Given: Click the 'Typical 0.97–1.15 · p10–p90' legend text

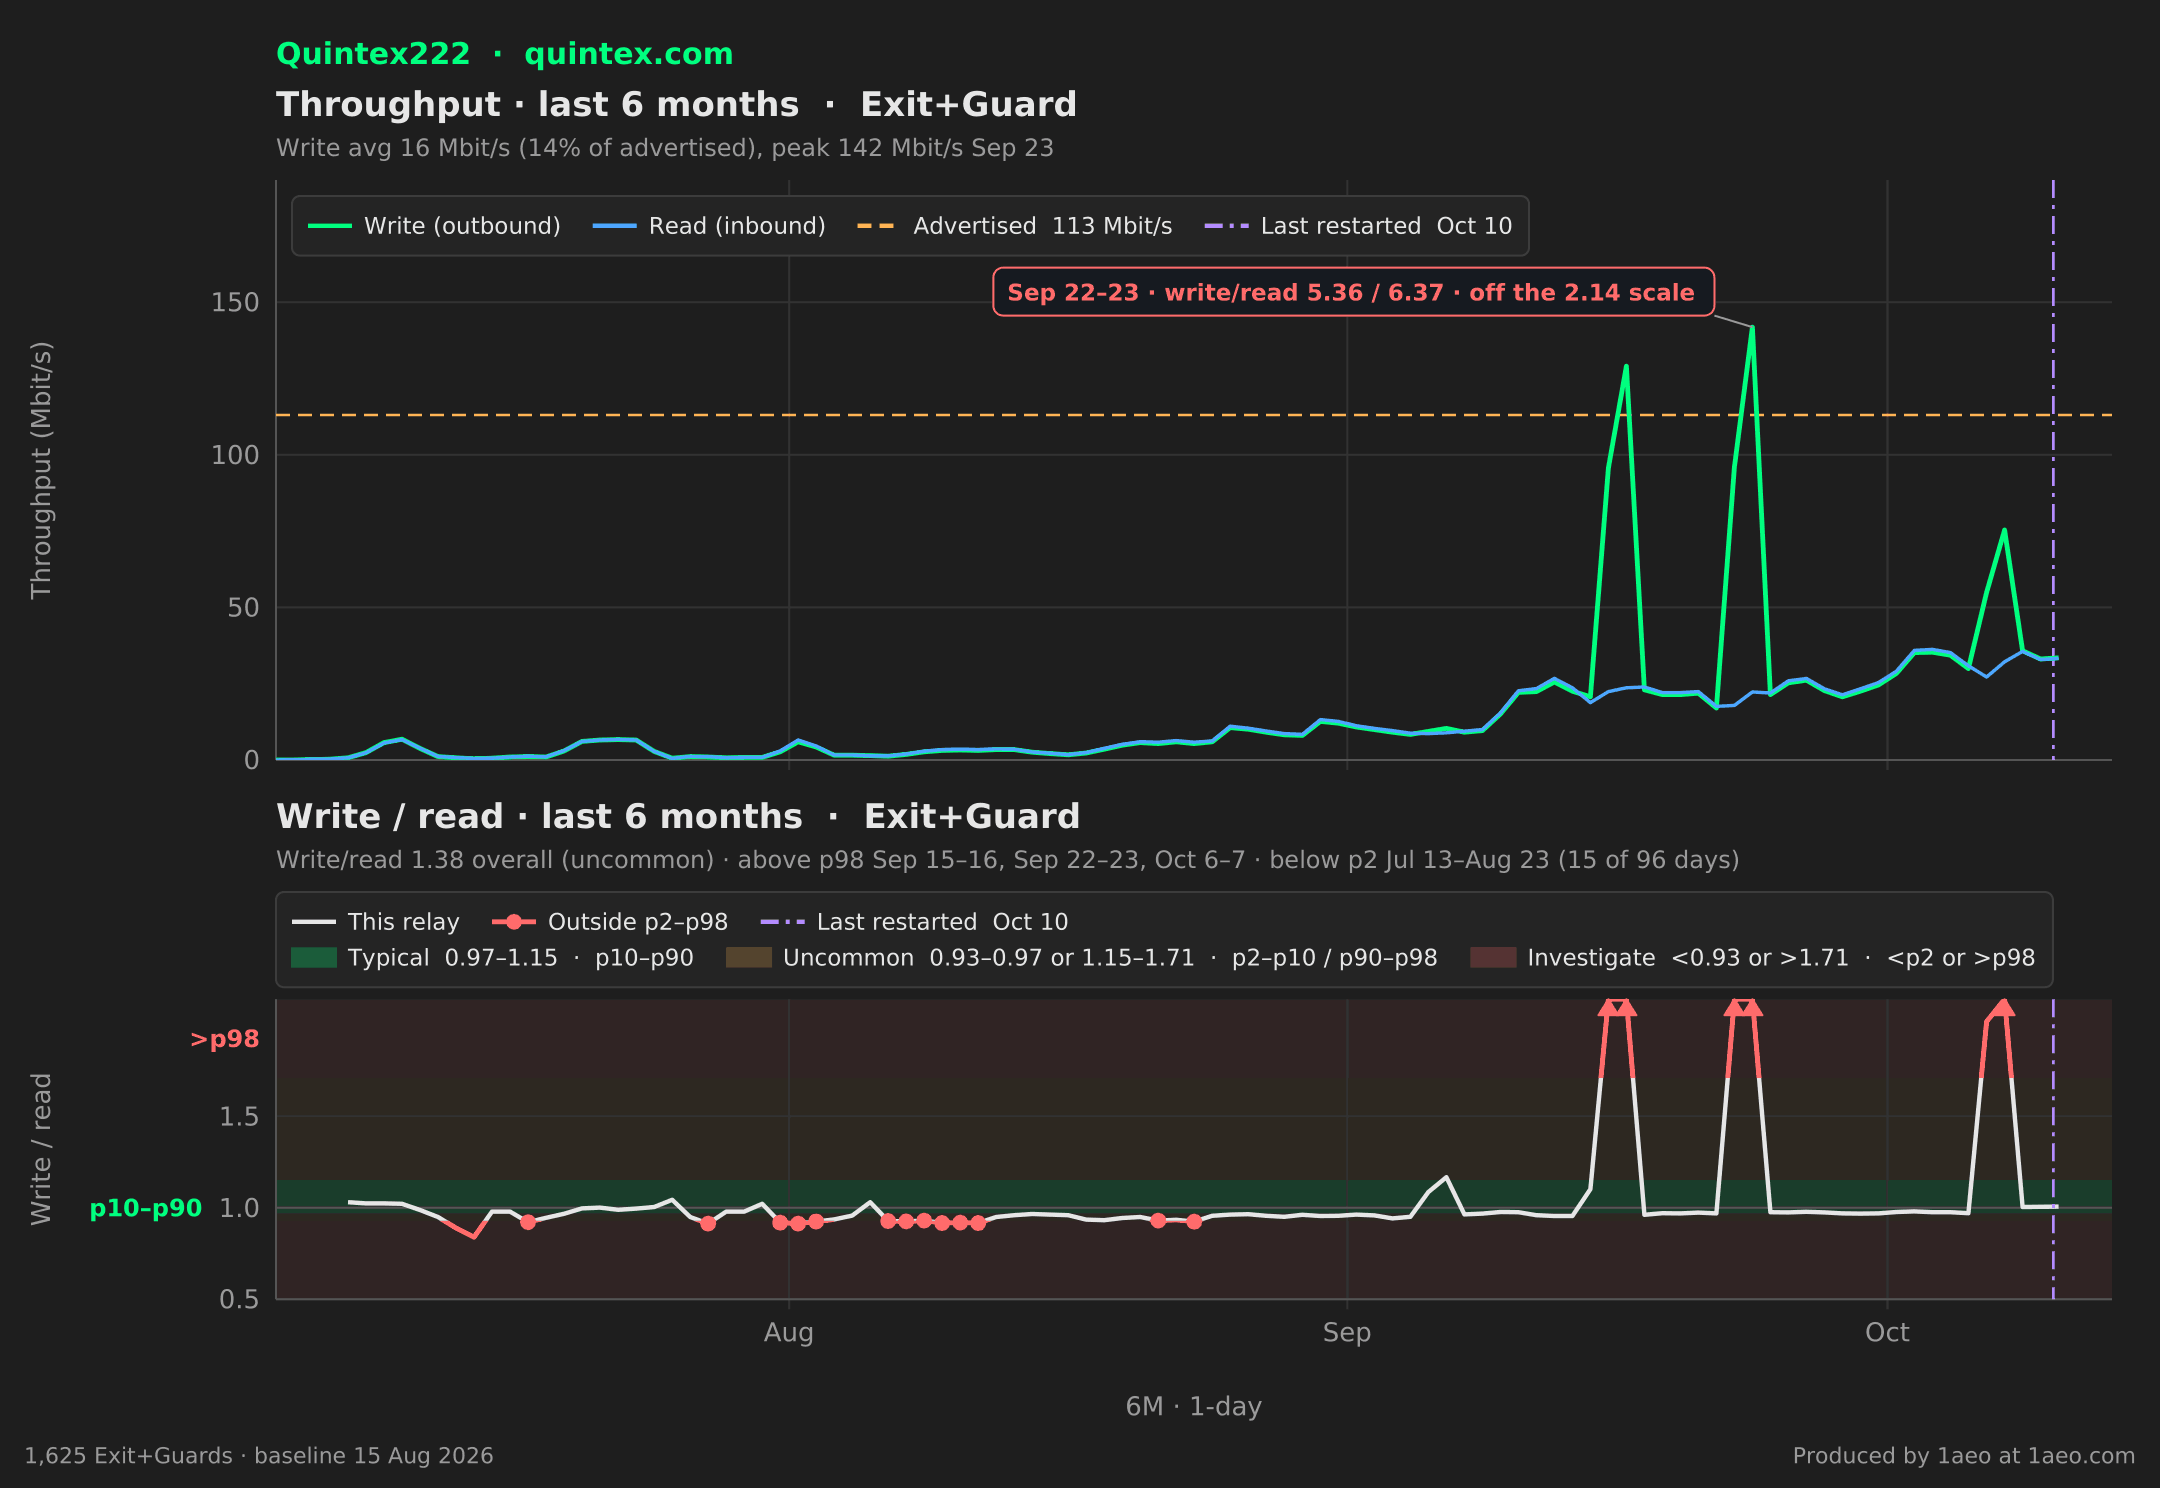Looking at the screenshot, I should click(521, 958).
